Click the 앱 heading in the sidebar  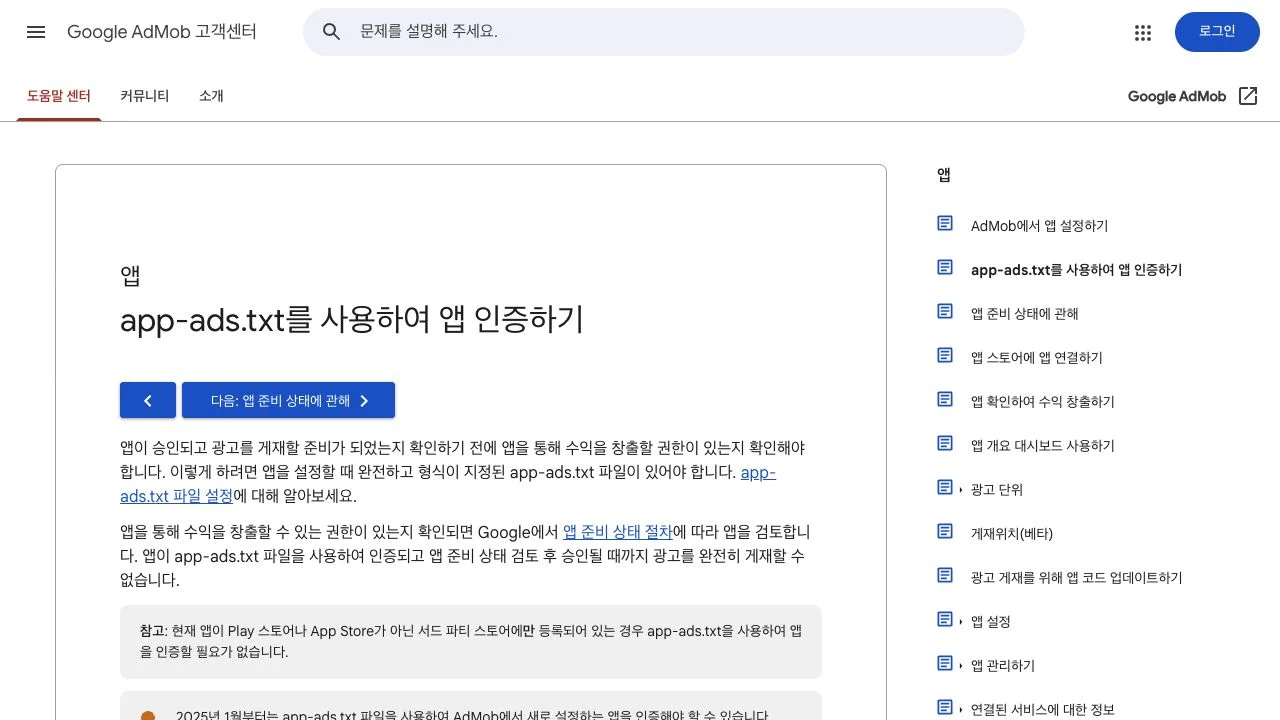coord(944,175)
